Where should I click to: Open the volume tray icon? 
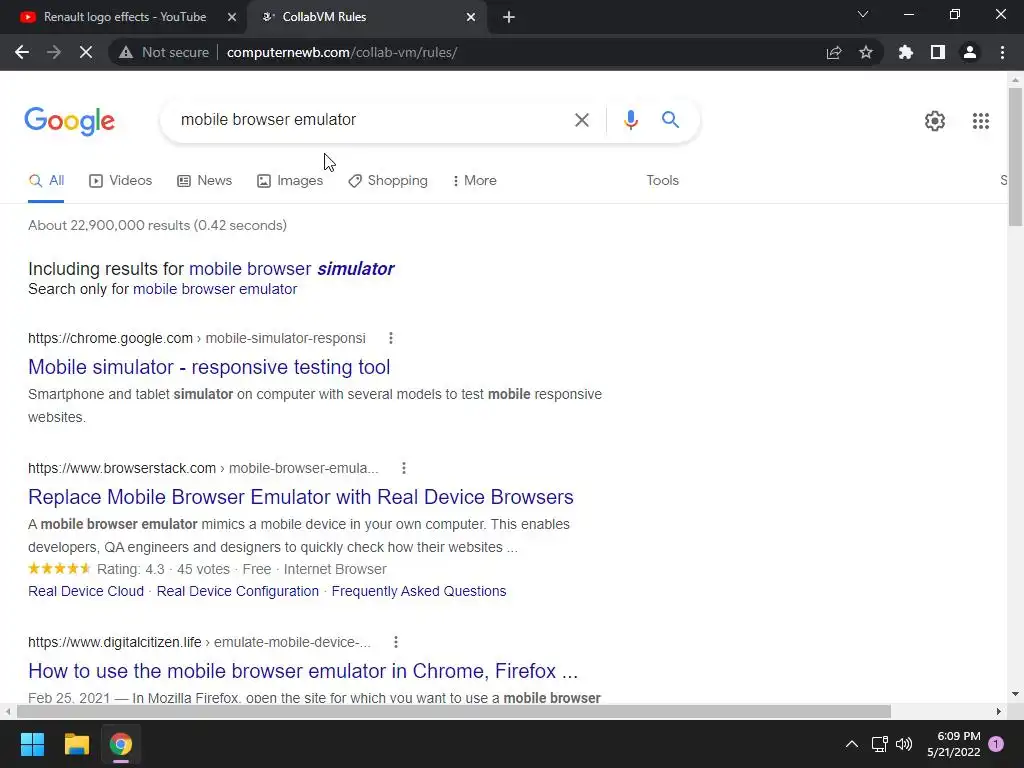pyautogui.click(x=904, y=744)
